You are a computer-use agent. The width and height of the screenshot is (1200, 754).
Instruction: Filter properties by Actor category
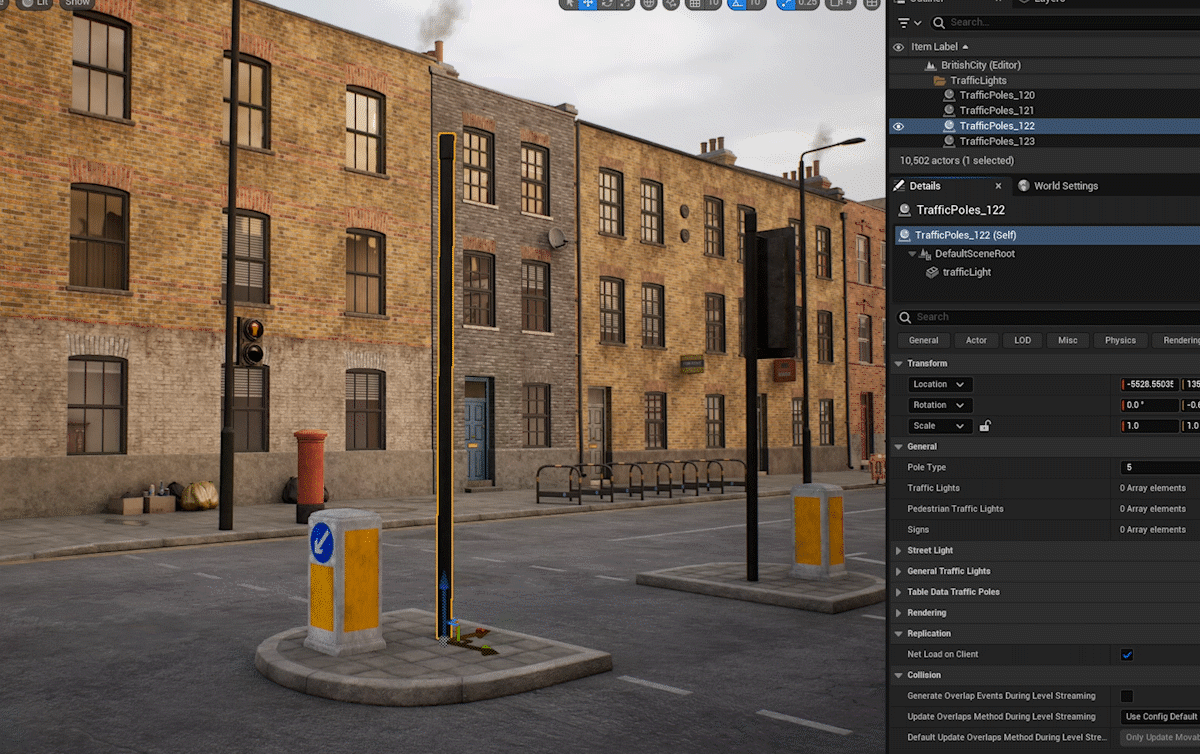tap(976, 340)
